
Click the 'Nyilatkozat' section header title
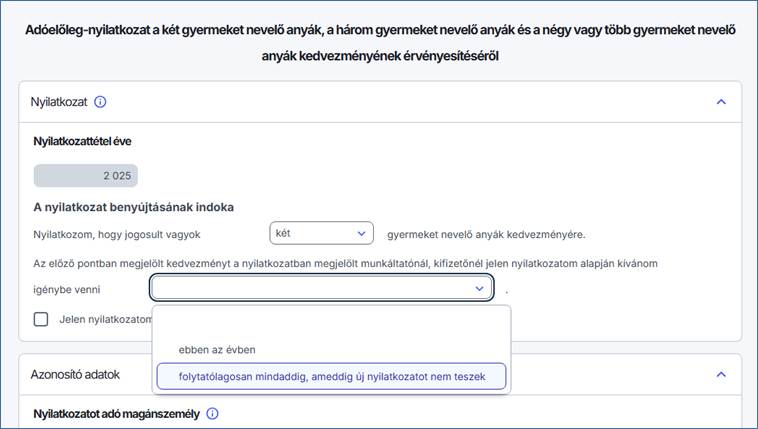(x=60, y=101)
